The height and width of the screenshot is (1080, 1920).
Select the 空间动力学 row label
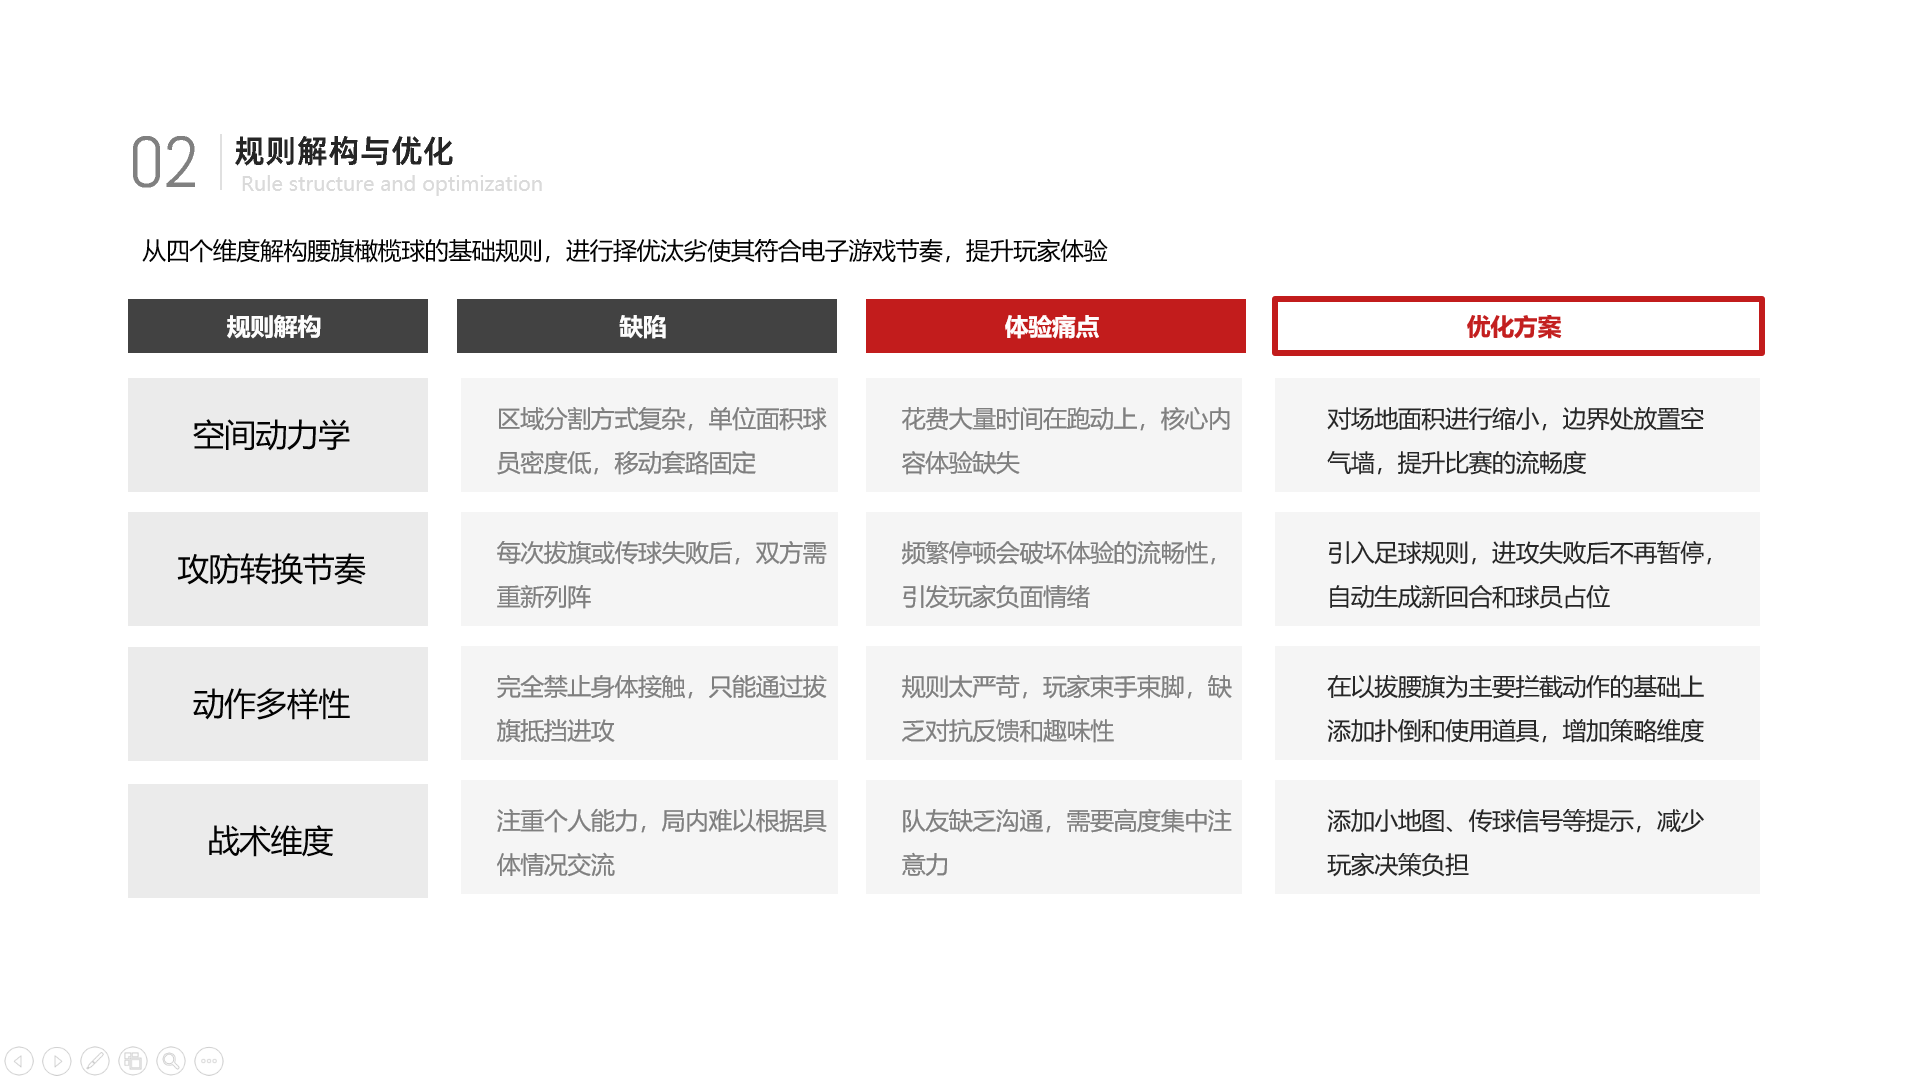coord(277,435)
